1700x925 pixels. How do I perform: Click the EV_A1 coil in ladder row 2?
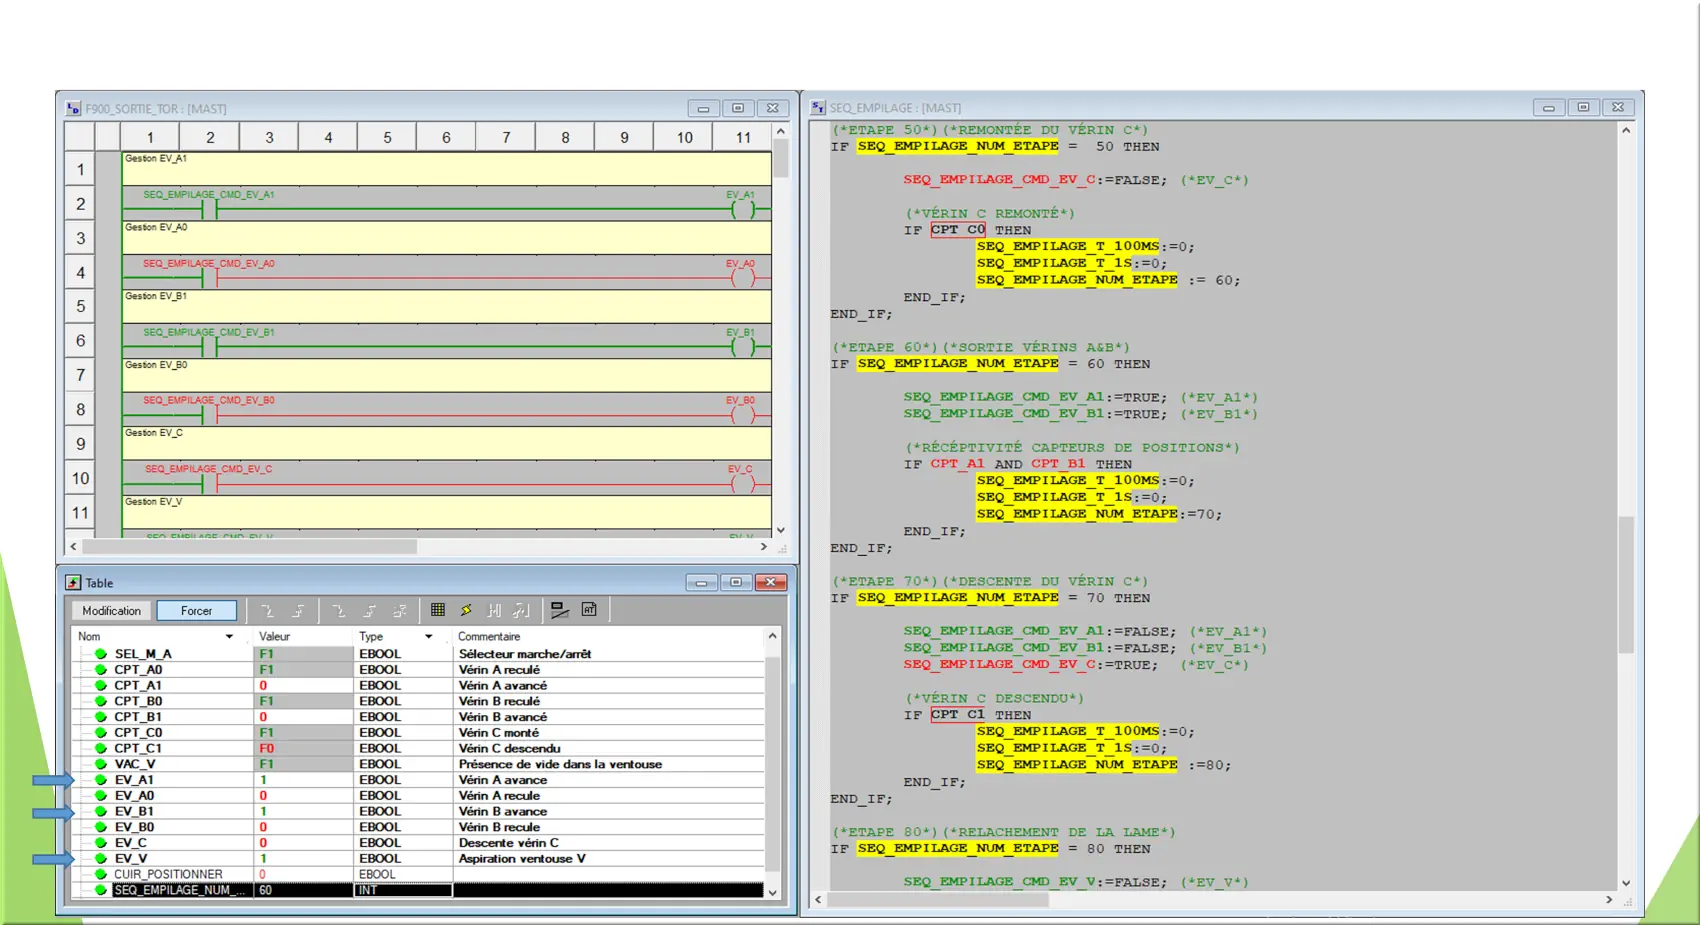click(x=742, y=209)
